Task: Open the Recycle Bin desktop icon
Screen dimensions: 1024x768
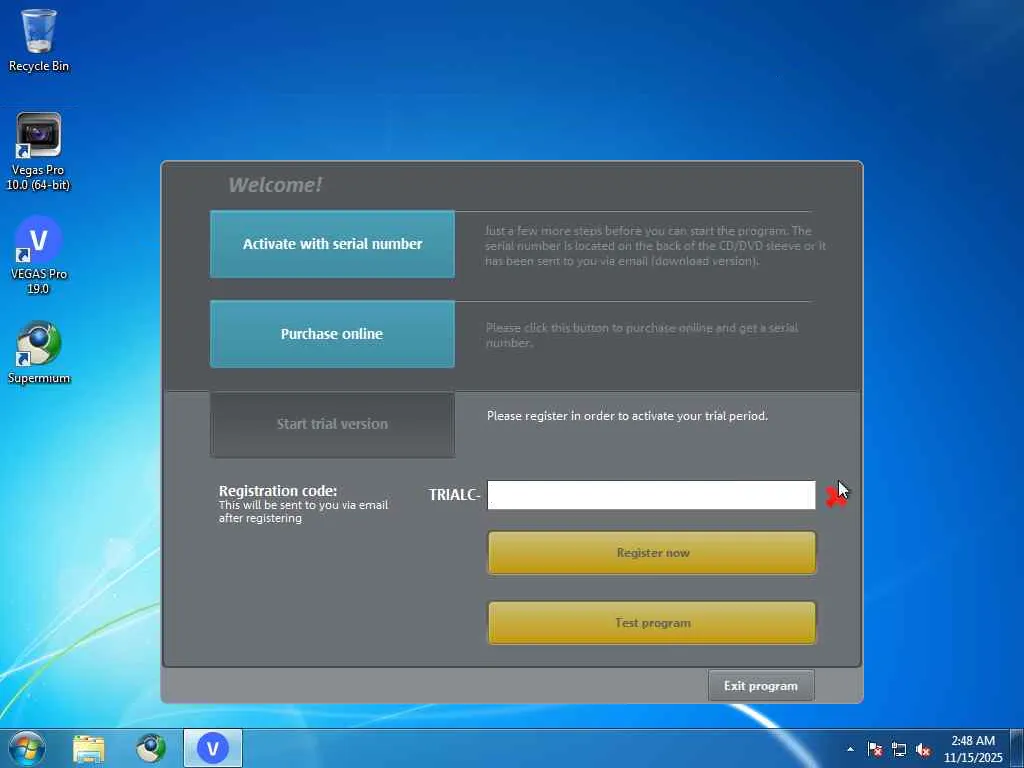Action: pyautogui.click(x=39, y=40)
